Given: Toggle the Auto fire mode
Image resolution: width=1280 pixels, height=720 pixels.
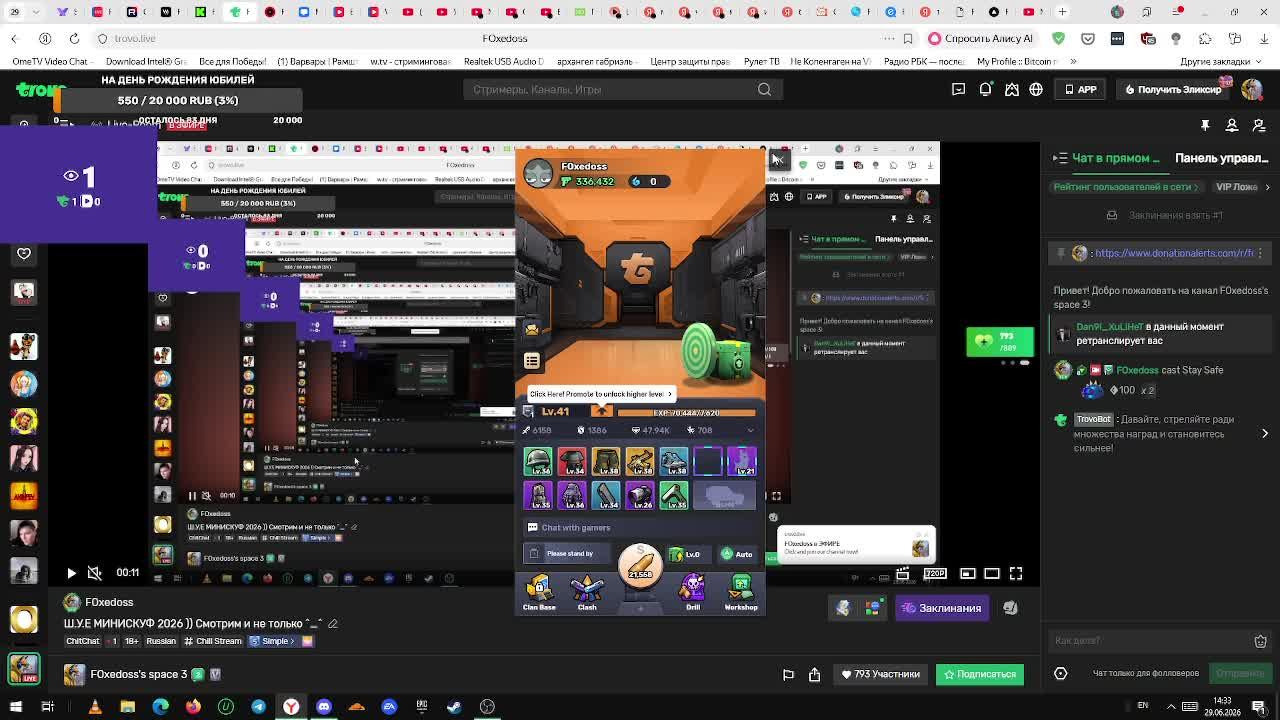Looking at the screenshot, I should click(737, 554).
